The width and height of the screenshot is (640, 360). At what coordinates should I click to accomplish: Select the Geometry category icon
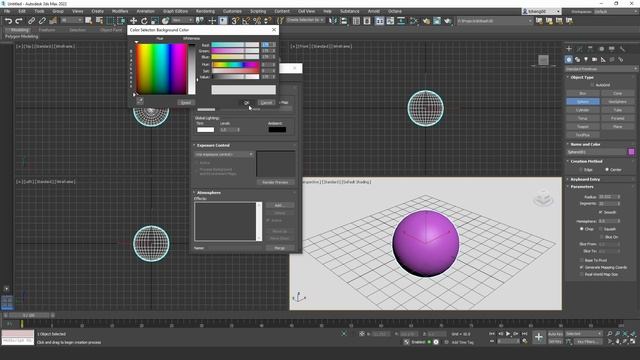tap(569, 60)
